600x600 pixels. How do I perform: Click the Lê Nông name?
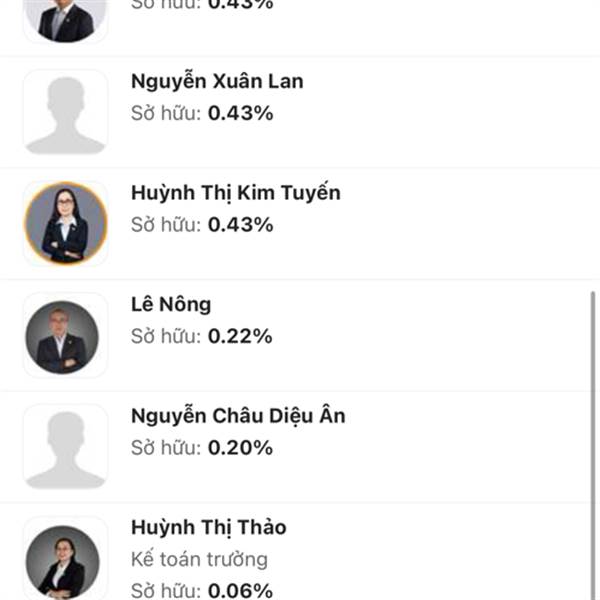point(171,305)
